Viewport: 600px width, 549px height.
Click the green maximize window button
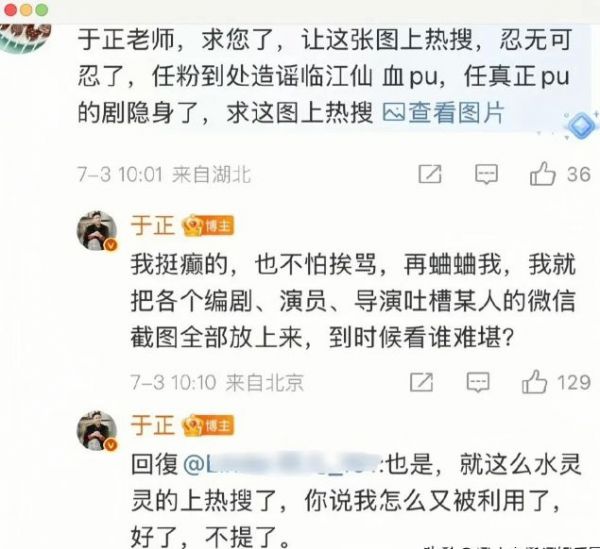[x=42, y=10]
